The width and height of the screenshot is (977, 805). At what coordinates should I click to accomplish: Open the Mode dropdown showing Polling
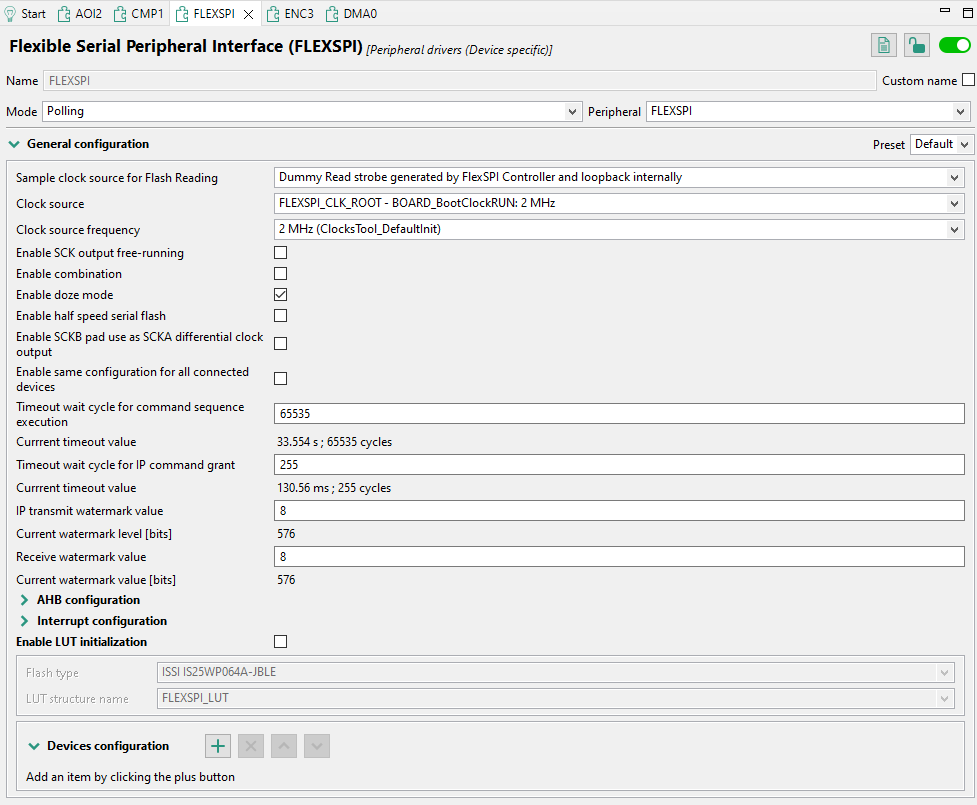click(310, 112)
